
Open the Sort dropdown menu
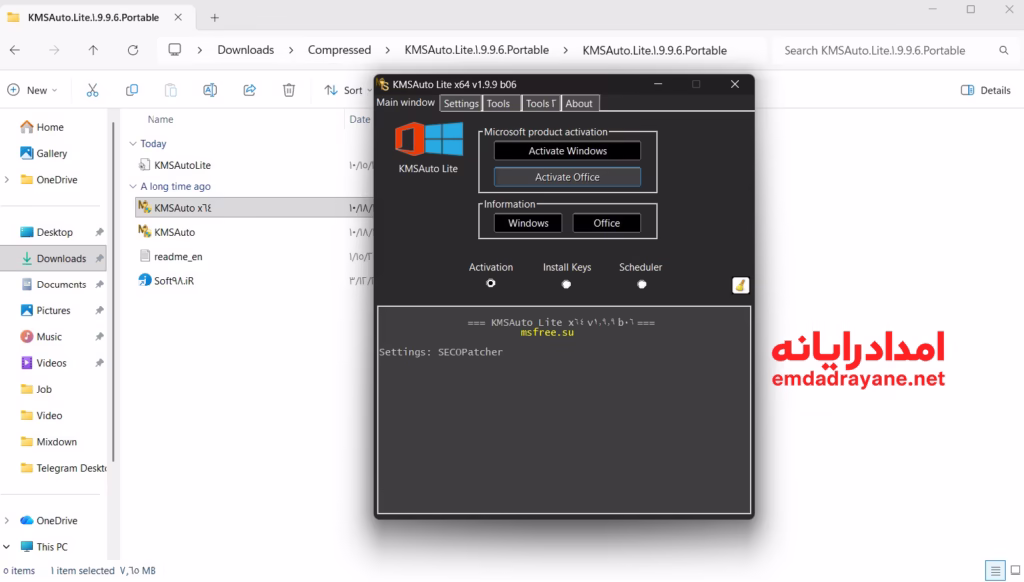(345, 90)
